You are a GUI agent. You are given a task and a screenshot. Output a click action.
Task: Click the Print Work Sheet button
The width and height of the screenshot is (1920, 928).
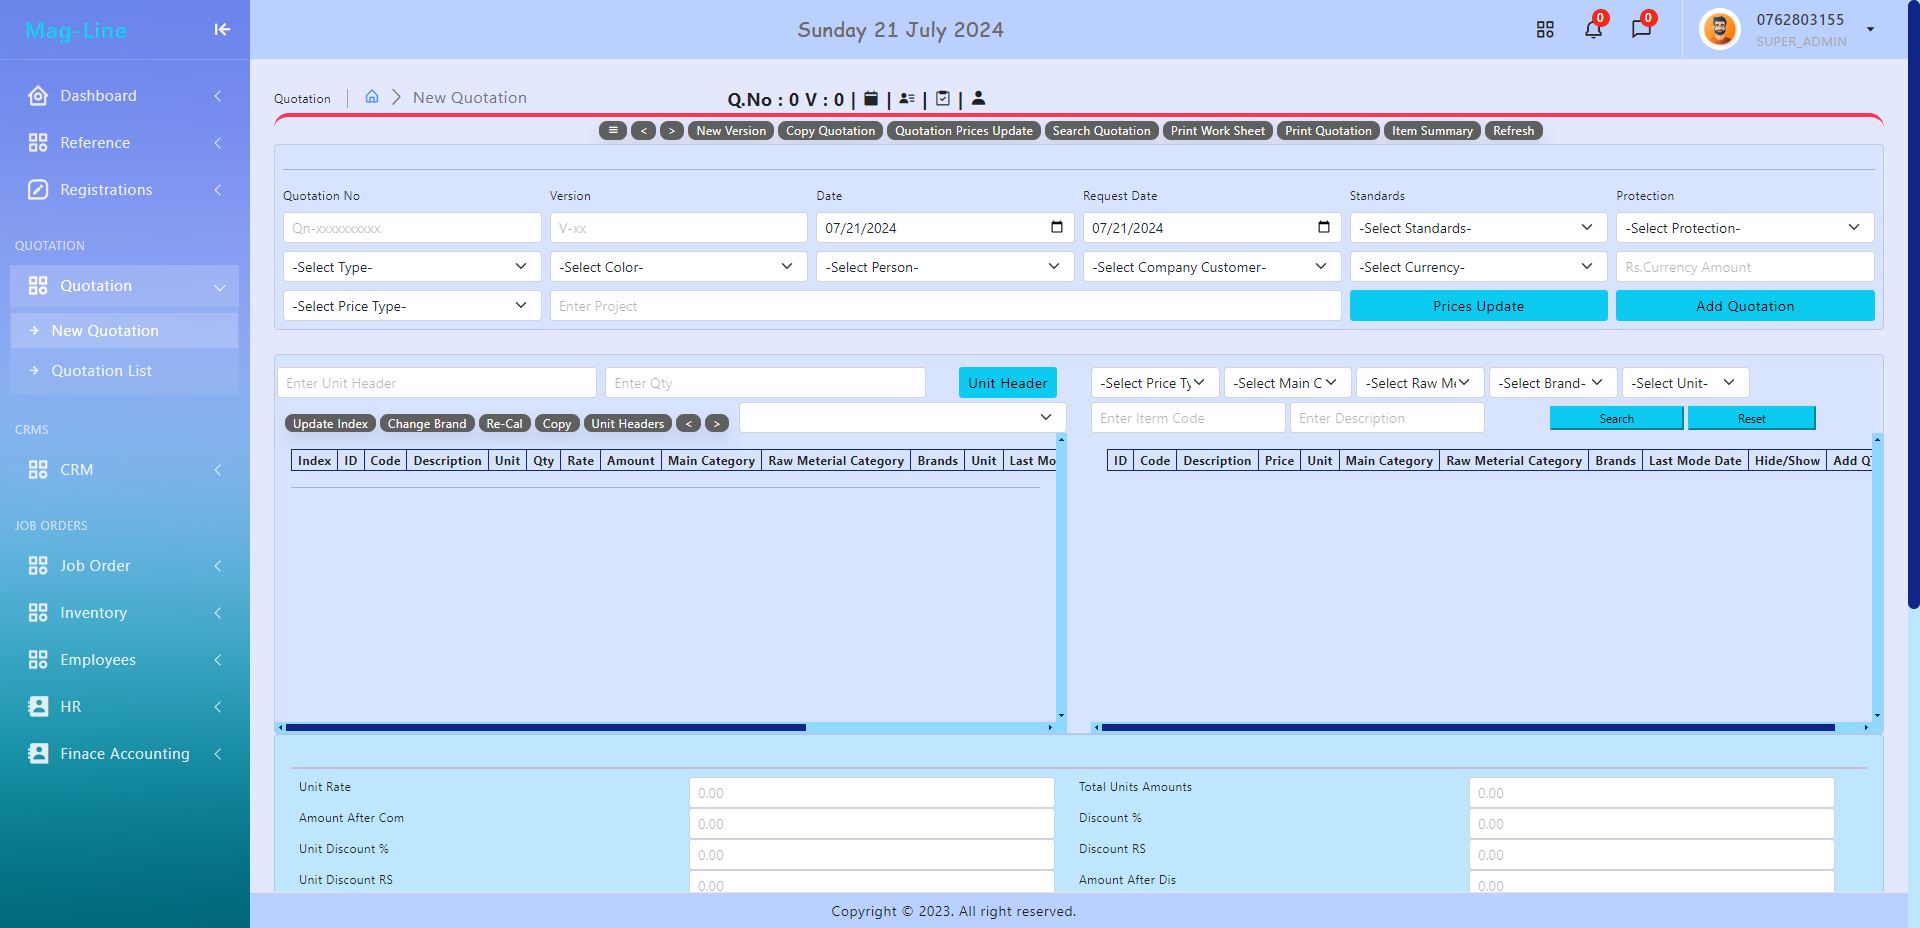pyautogui.click(x=1217, y=131)
